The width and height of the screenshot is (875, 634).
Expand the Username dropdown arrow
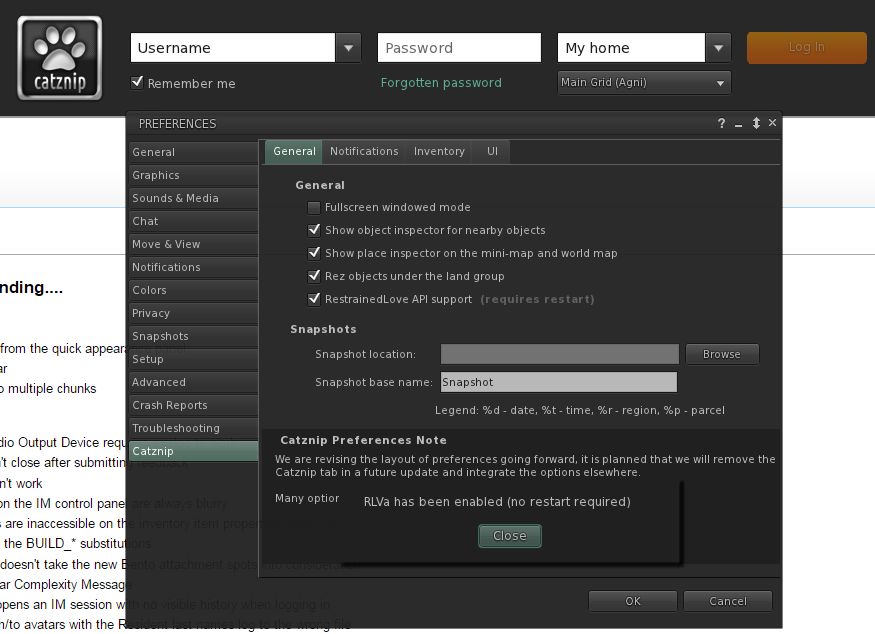coord(348,48)
